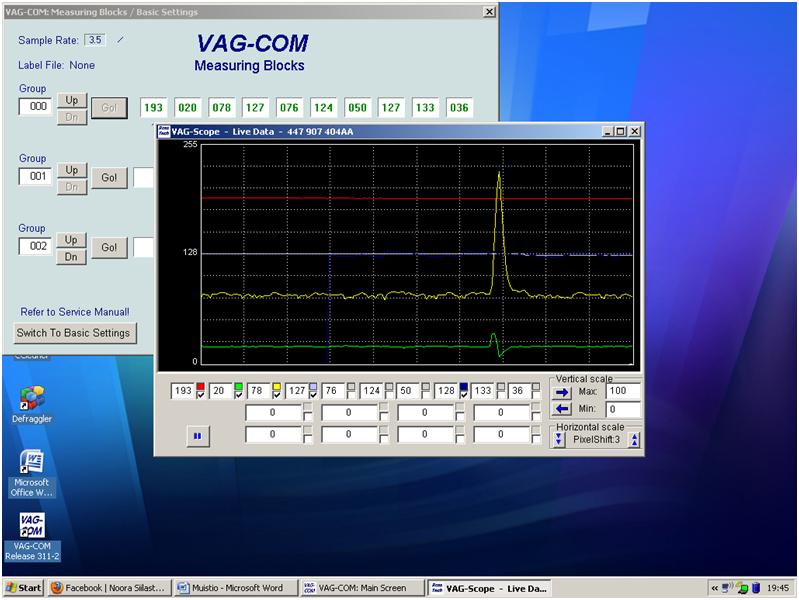Viewport: 799px width, 600px height.
Task: Increment Group 000 with the Up button
Action: (x=71, y=100)
